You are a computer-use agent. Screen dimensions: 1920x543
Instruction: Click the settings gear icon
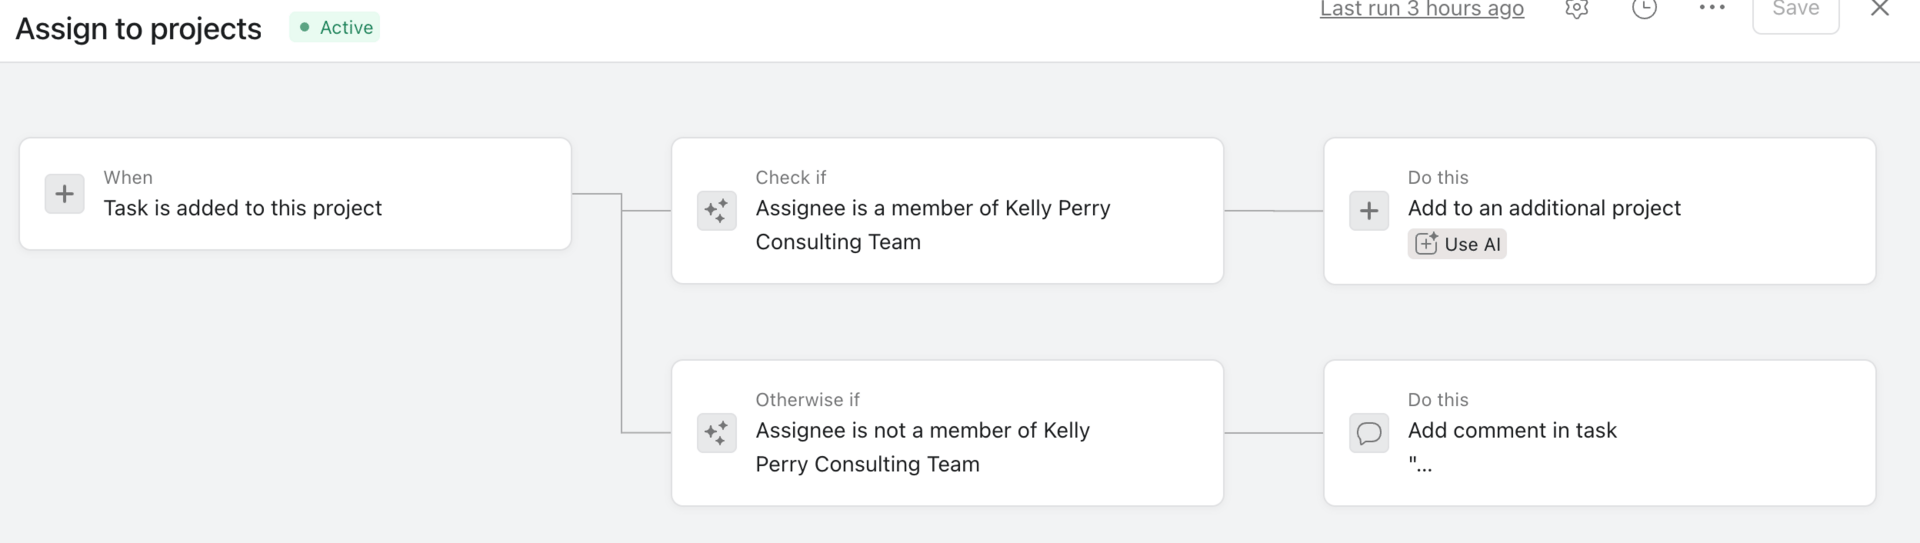1577,9
